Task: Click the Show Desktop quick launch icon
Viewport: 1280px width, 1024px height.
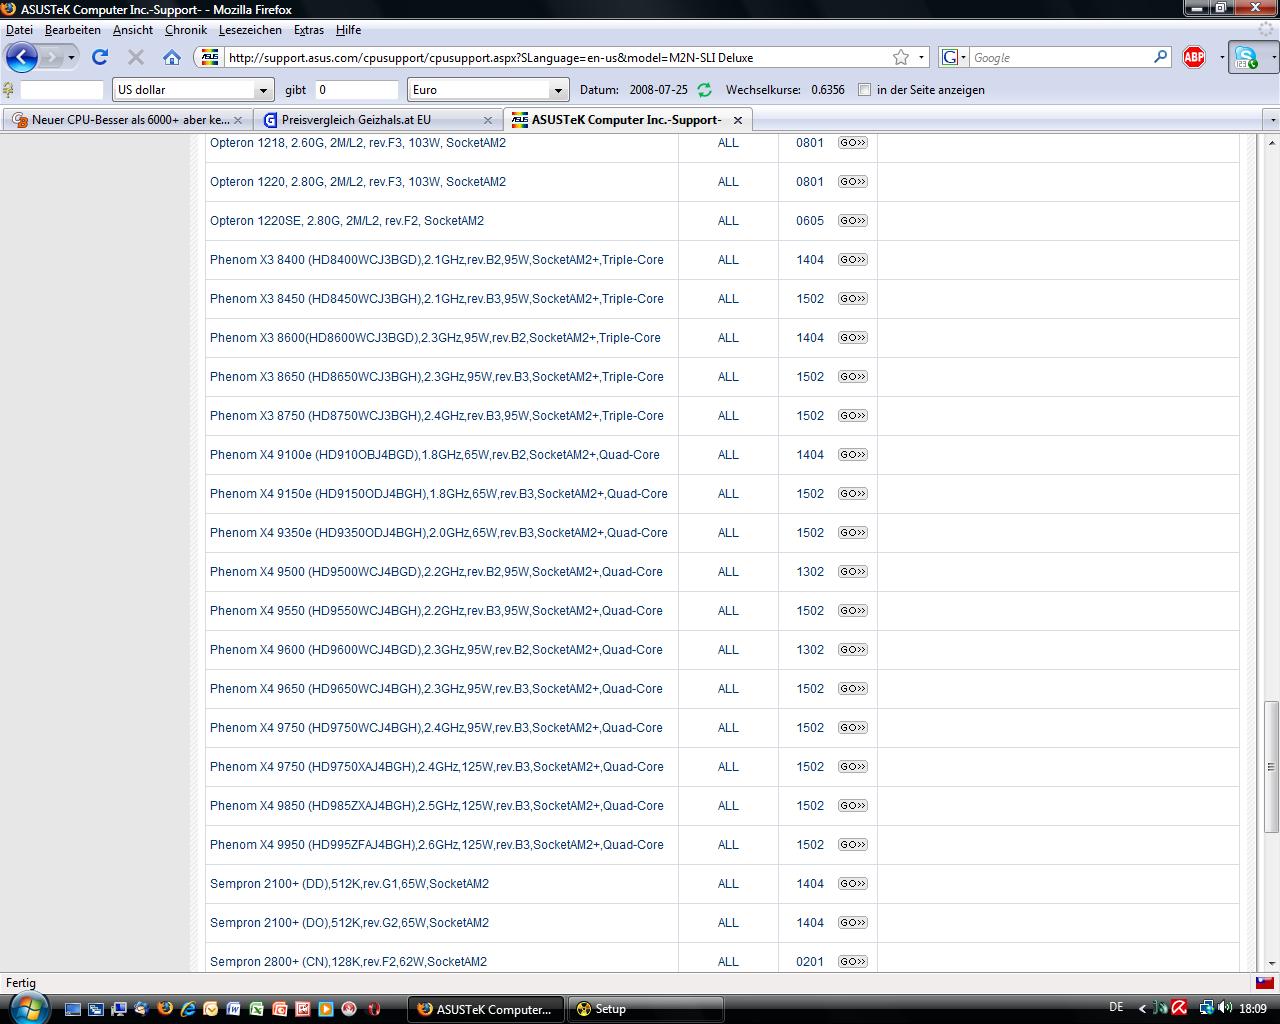Action: click(72, 1009)
